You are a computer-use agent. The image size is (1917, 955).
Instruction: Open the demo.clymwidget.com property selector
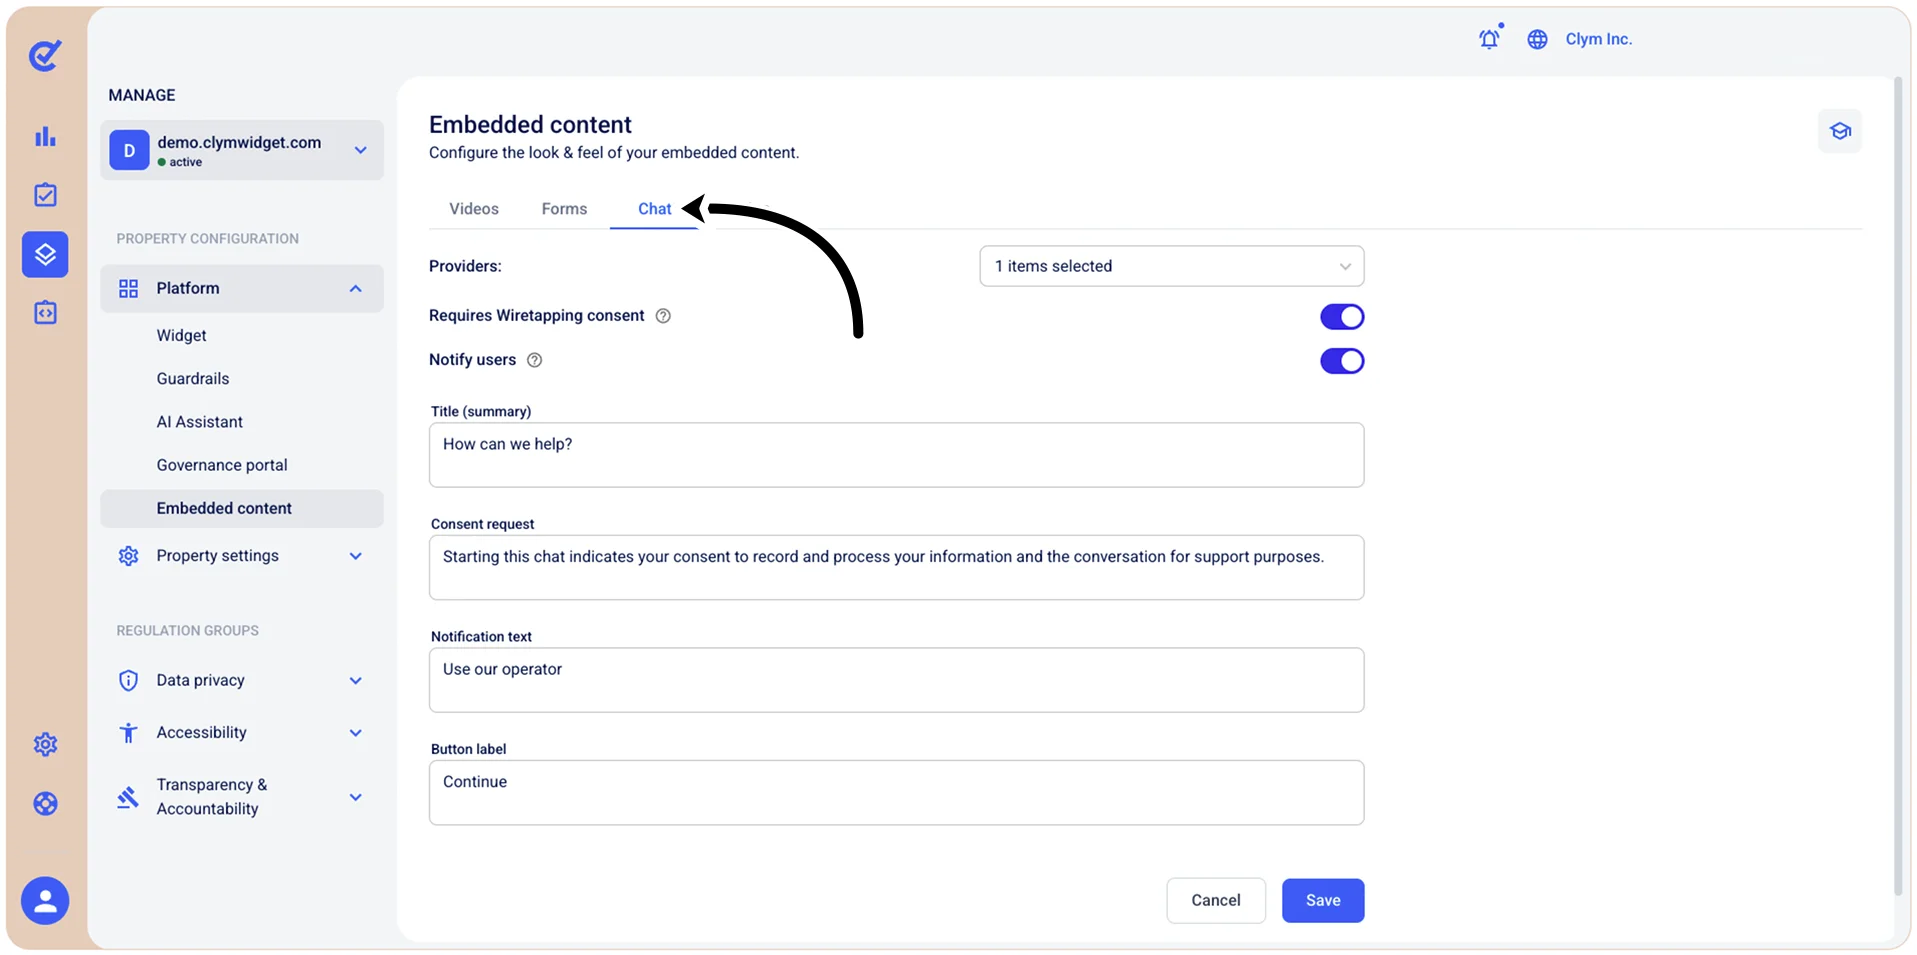(x=242, y=150)
